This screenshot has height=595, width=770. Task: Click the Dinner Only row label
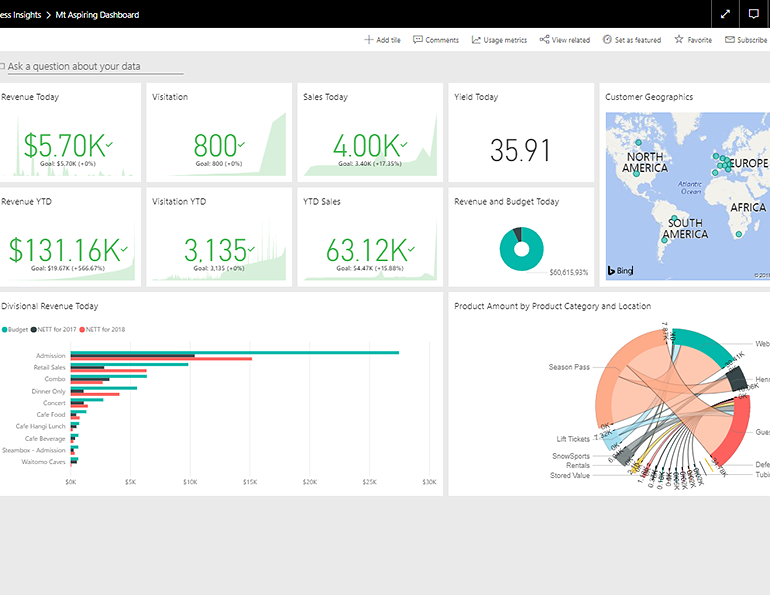click(x=48, y=391)
